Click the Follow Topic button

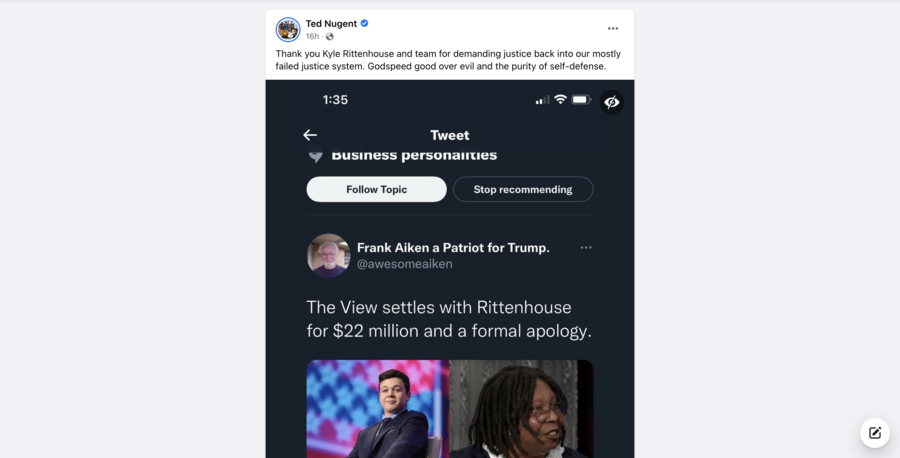pyautogui.click(x=376, y=189)
